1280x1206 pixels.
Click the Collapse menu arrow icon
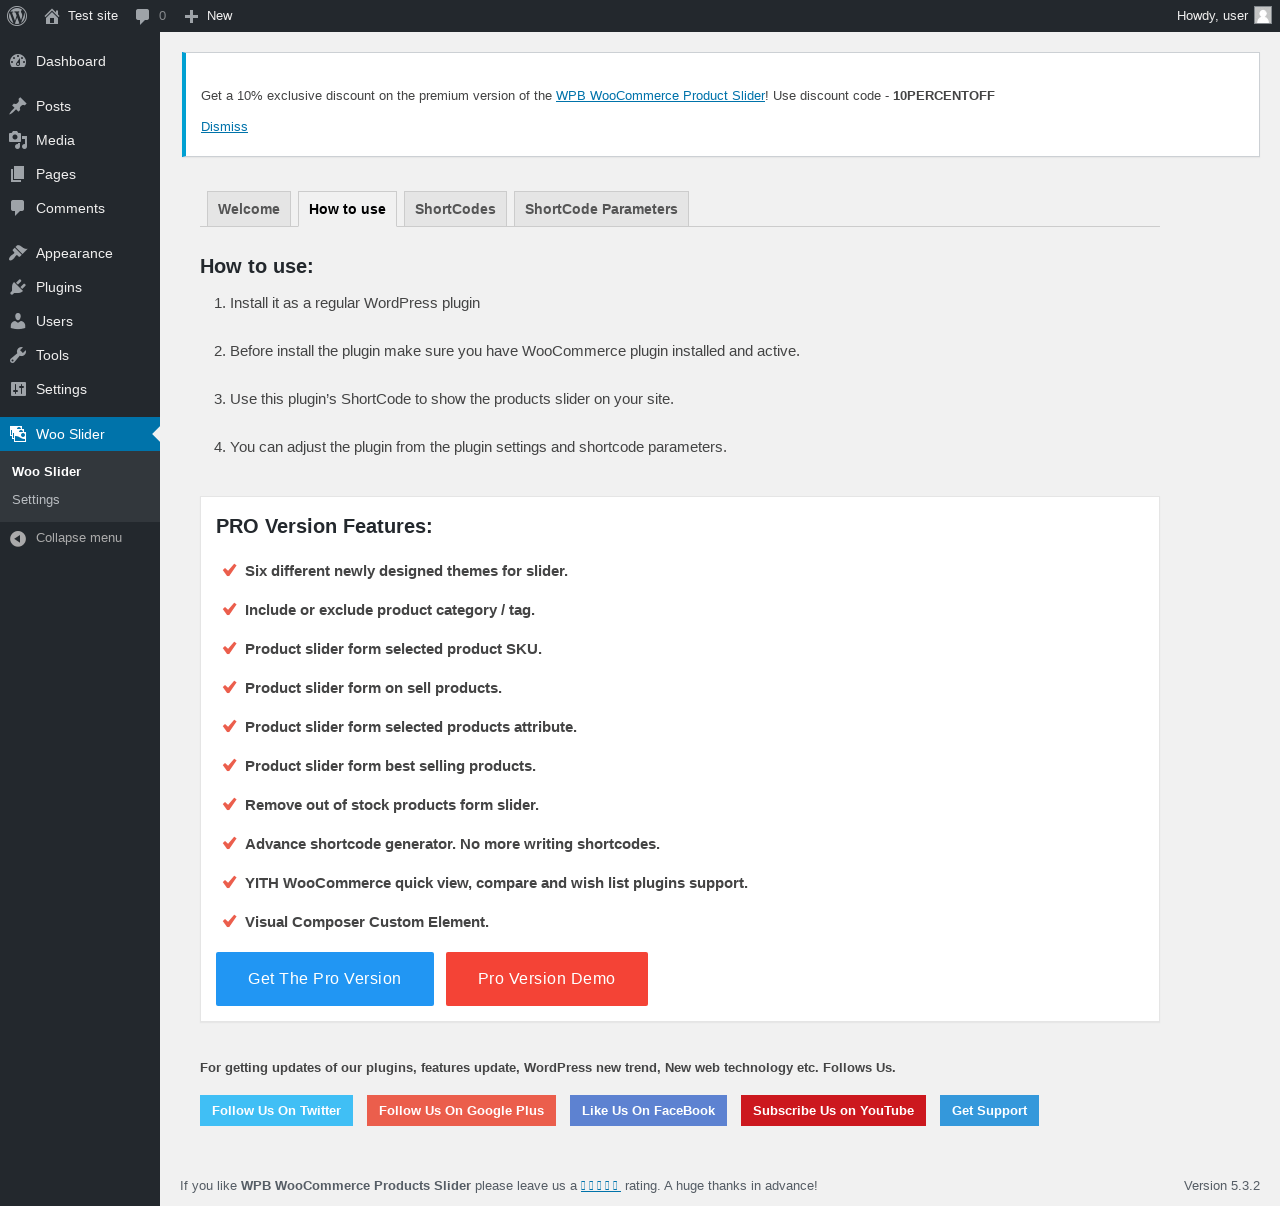coord(18,538)
